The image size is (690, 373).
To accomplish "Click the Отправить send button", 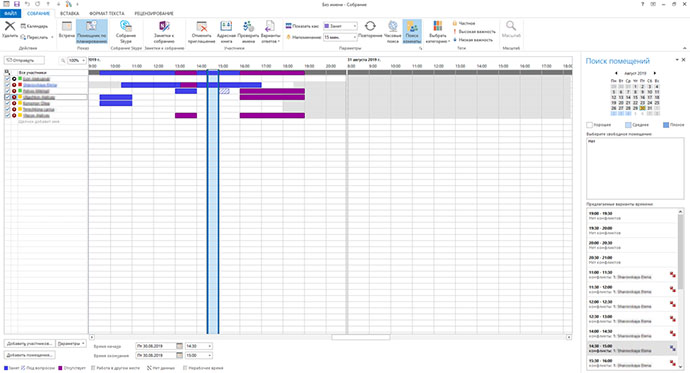I will (25, 60).
